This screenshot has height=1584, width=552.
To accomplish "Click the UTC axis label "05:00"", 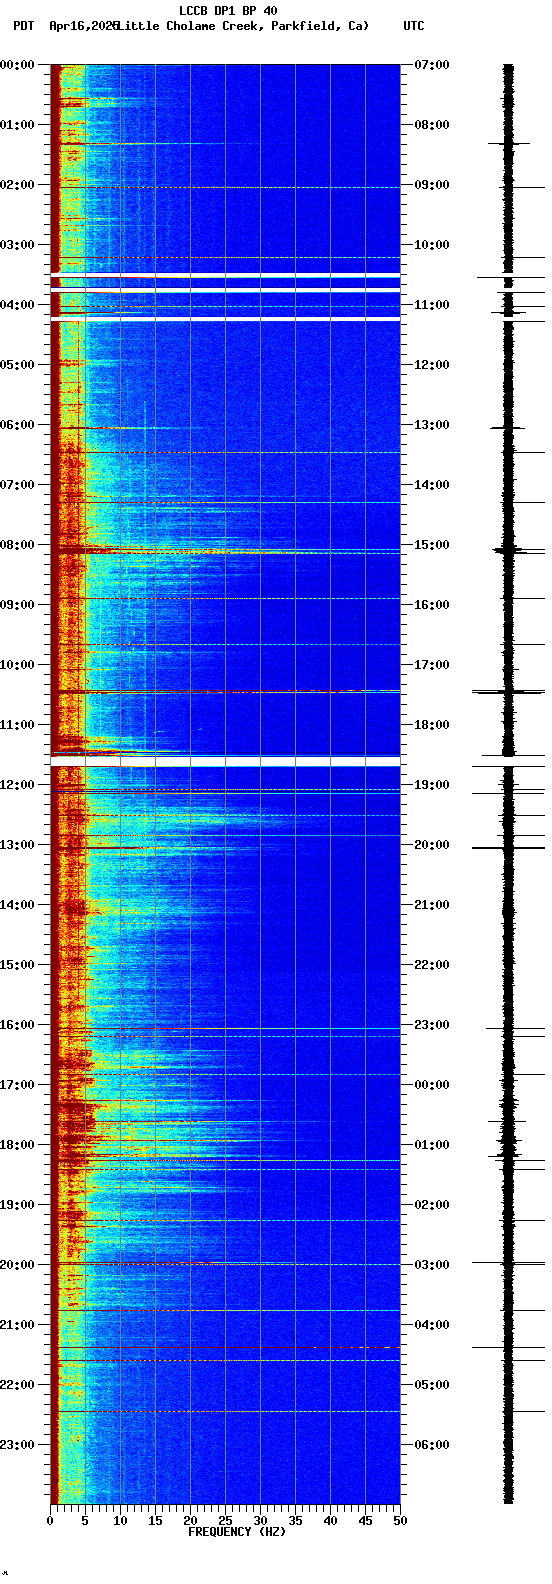I will 432,1385.
